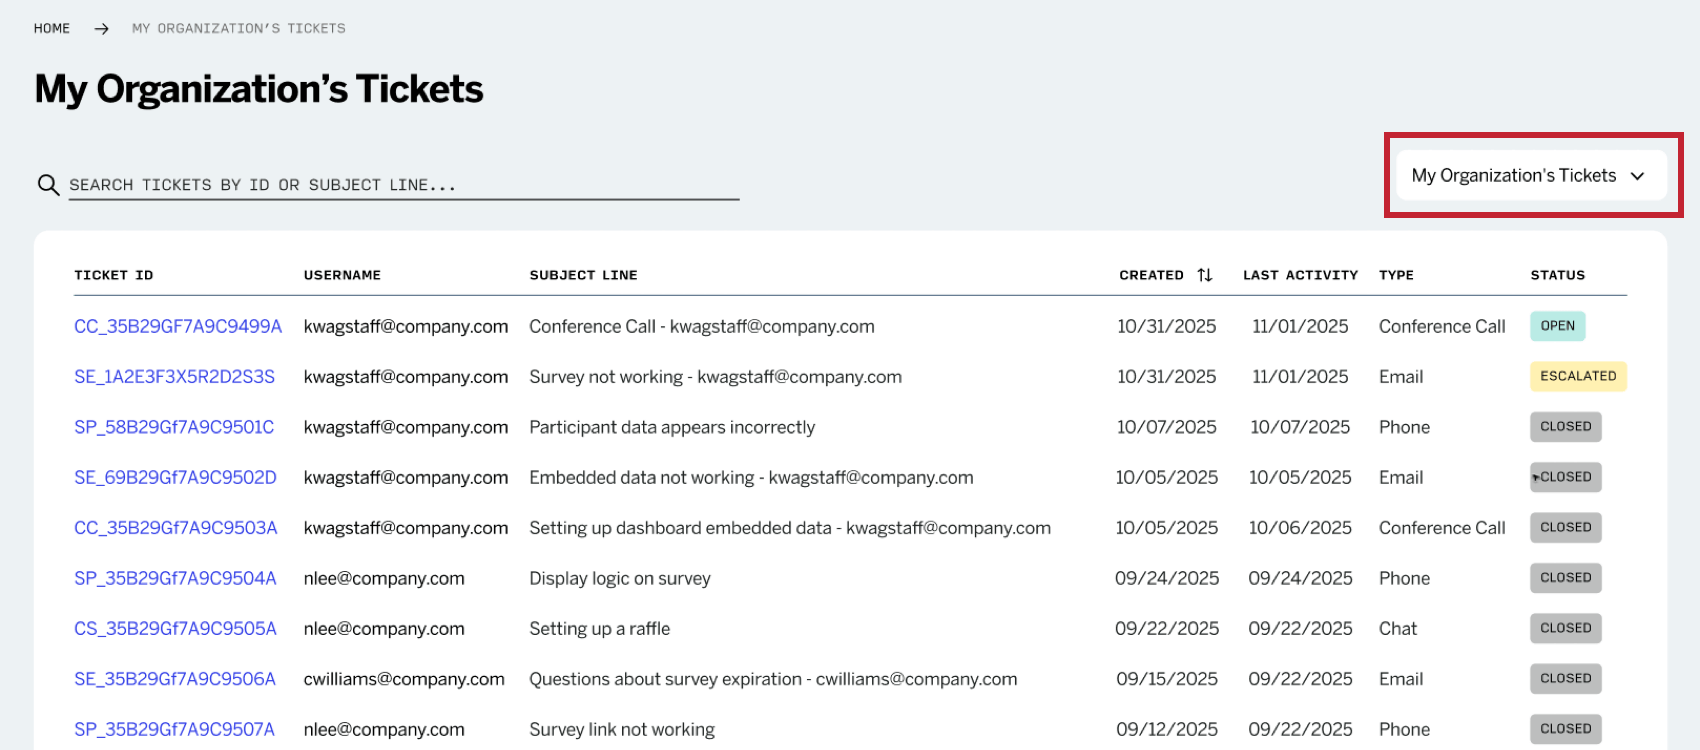1700x750 pixels.
Task: Click the Last Activity column header
Action: 1300,275
